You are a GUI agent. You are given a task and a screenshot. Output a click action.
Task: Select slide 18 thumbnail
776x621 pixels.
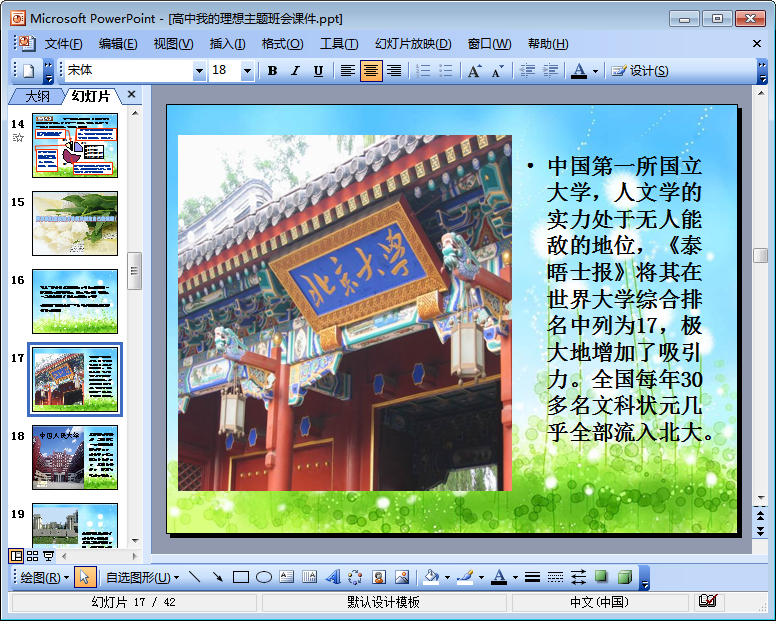click(x=75, y=457)
